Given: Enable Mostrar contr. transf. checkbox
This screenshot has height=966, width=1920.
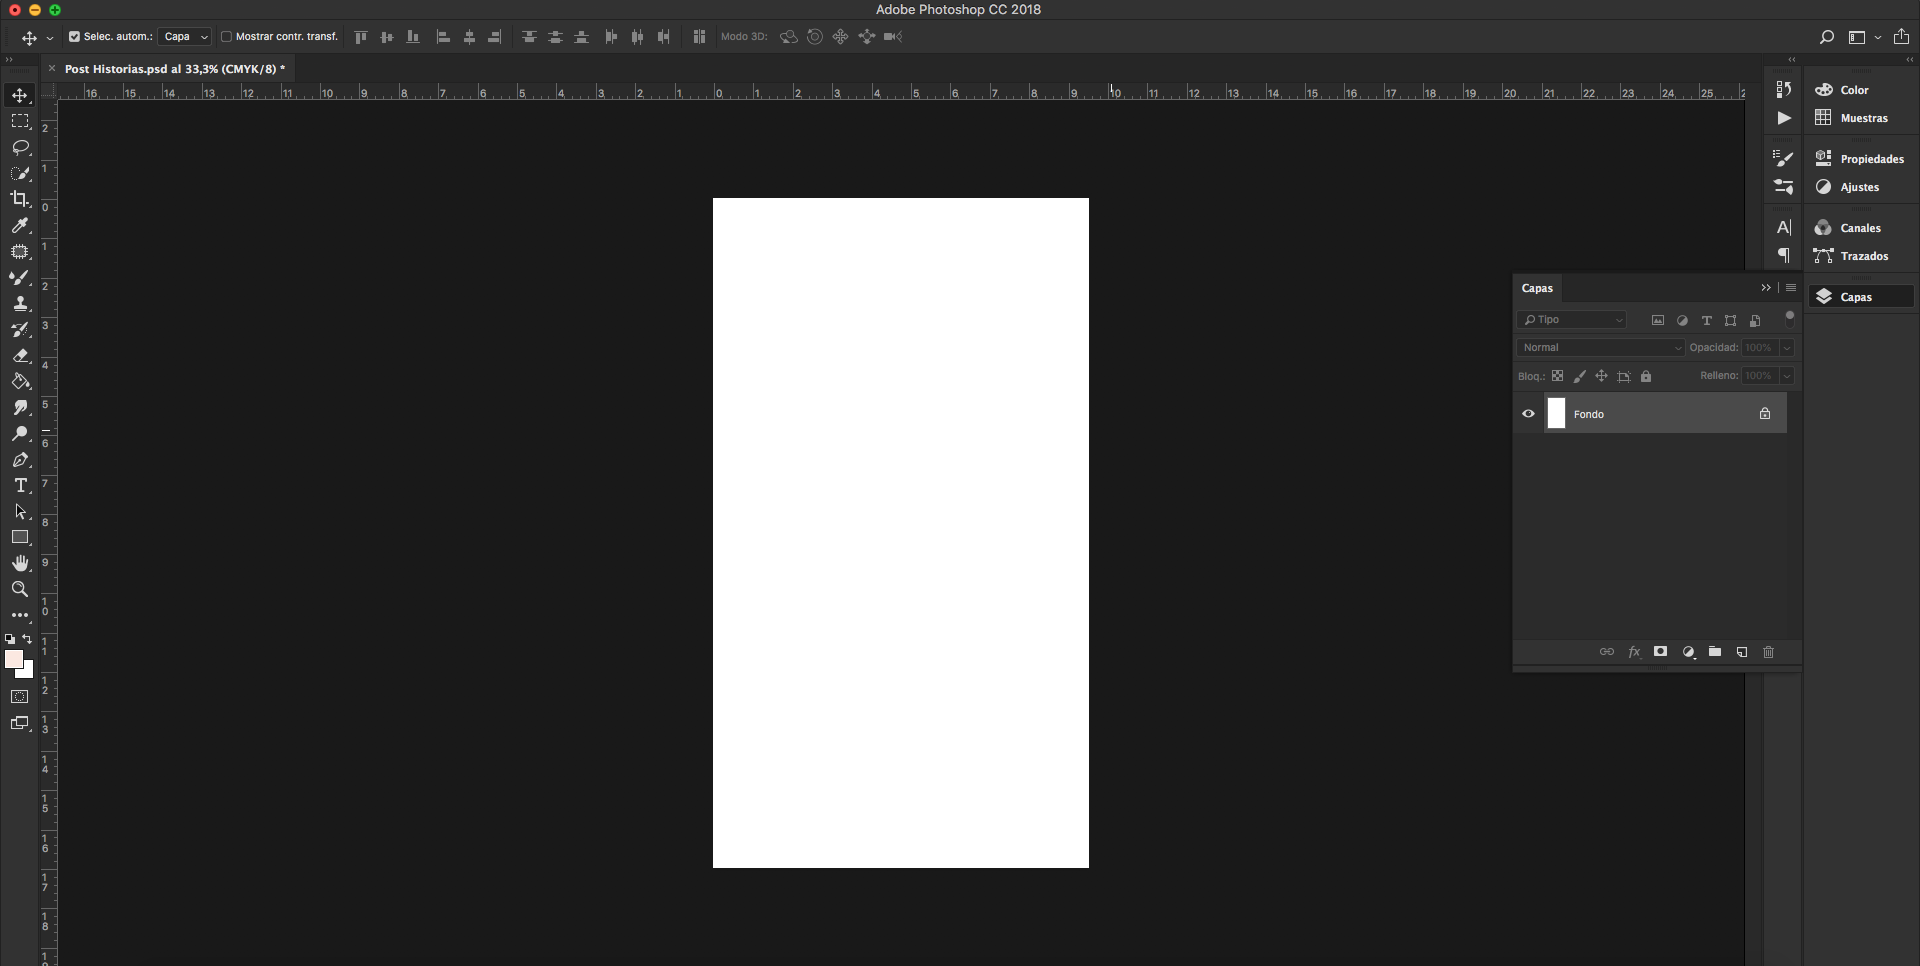Looking at the screenshot, I should coord(226,37).
